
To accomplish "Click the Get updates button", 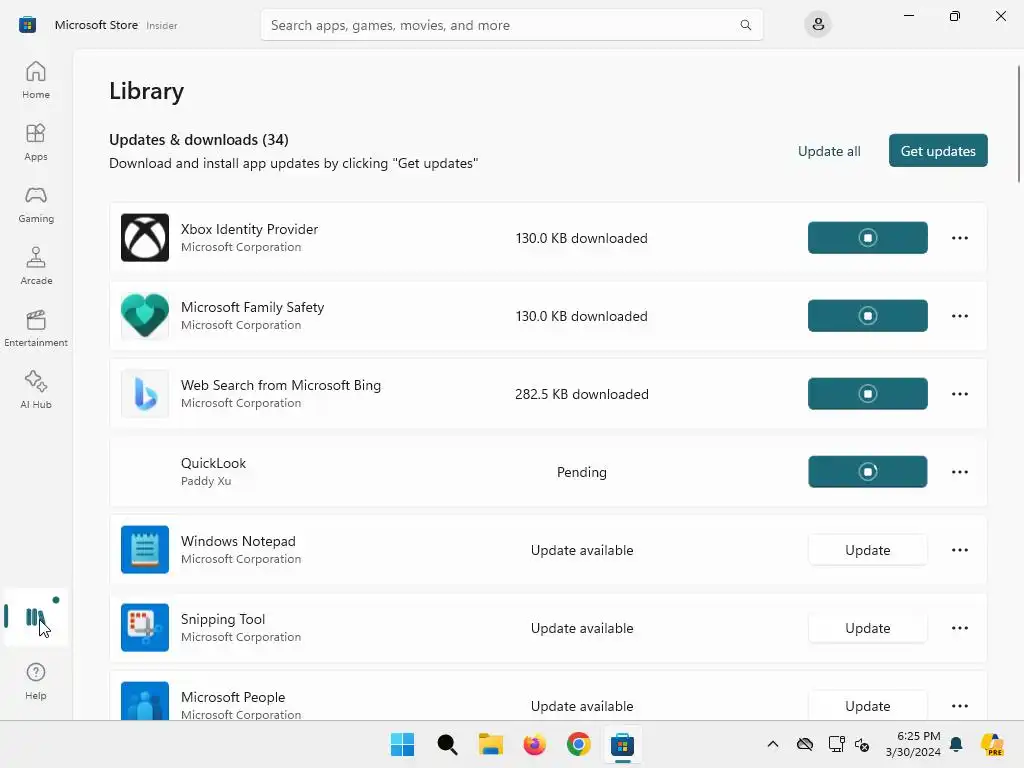I will pyautogui.click(x=938, y=151).
